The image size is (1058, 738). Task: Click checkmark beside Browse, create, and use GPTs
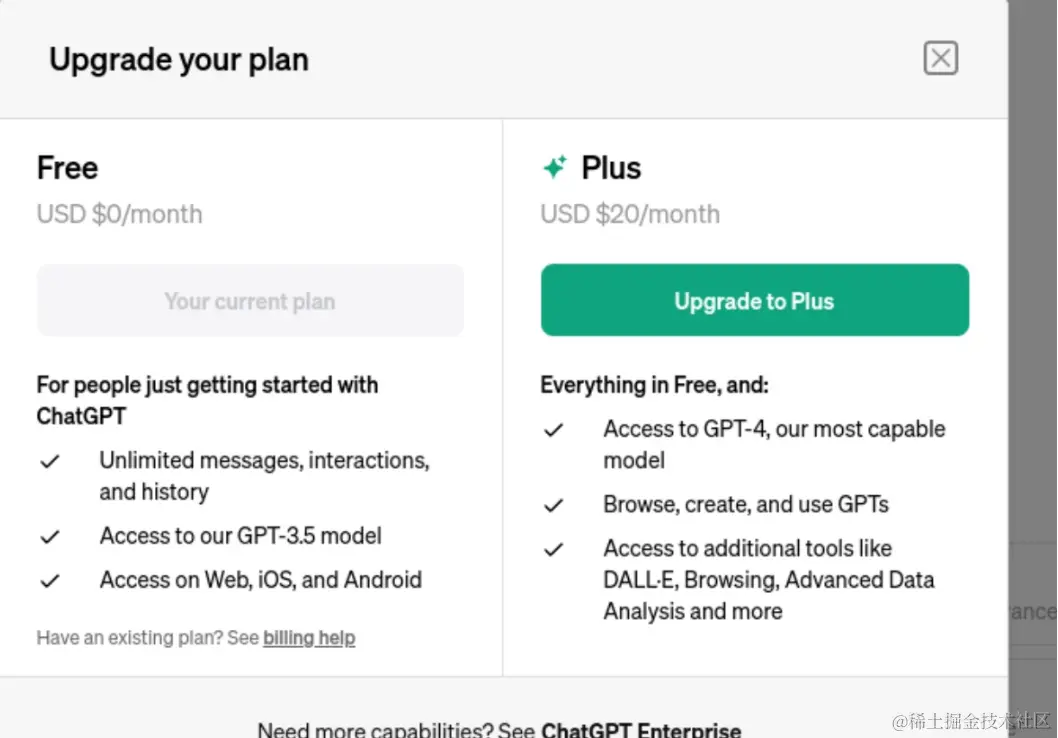[x=553, y=505]
